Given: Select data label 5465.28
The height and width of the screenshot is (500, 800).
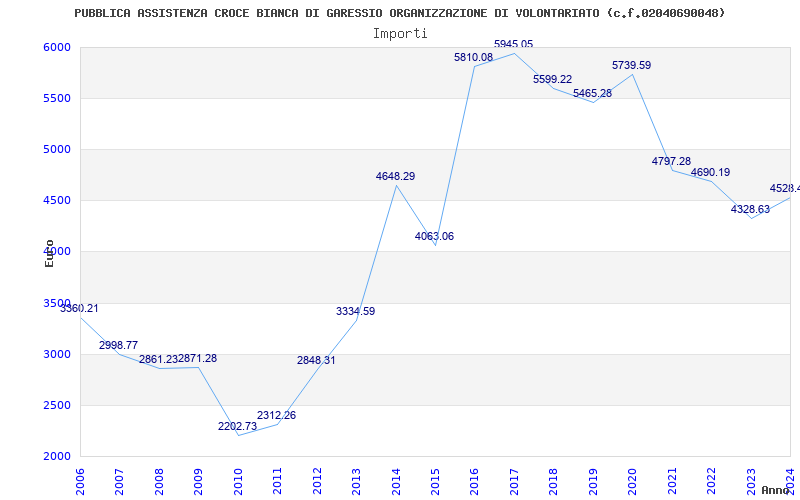Looking at the screenshot, I should coord(592,93).
